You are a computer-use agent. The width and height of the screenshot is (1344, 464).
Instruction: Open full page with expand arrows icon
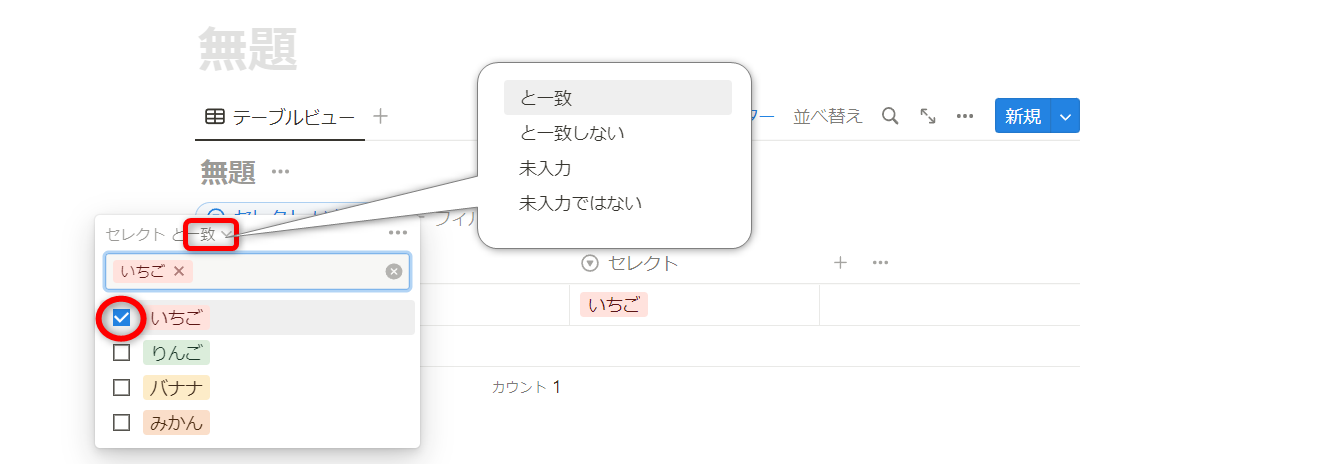click(928, 116)
